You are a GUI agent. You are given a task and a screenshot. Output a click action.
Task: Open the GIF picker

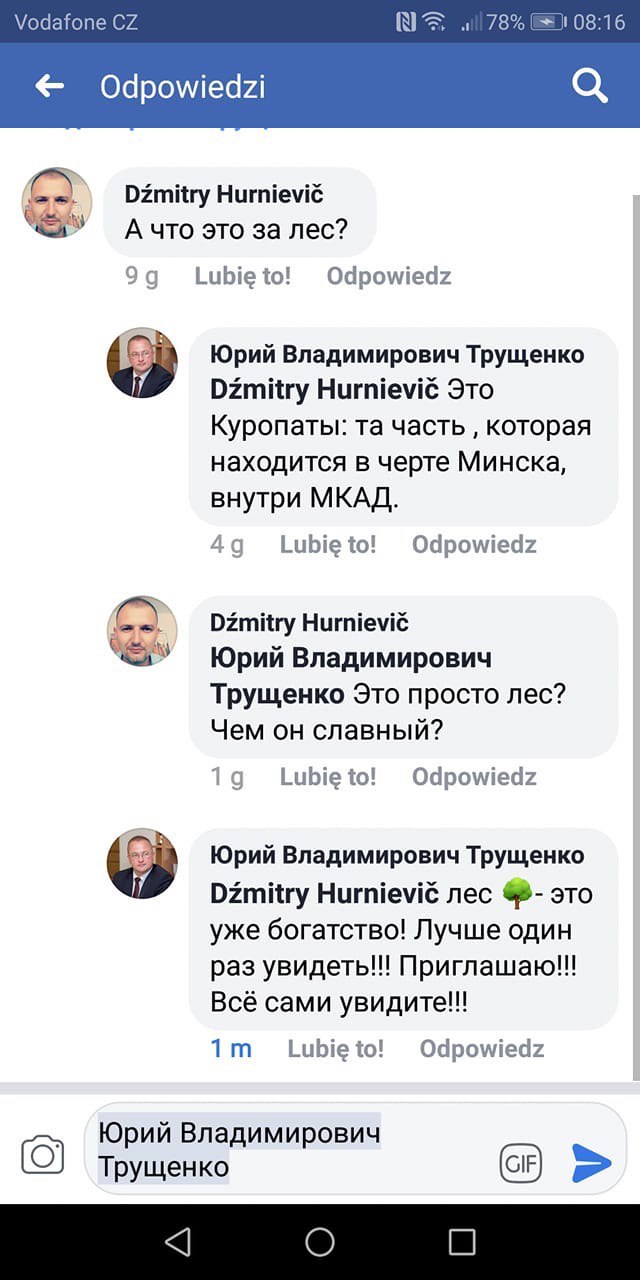[520, 1163]
